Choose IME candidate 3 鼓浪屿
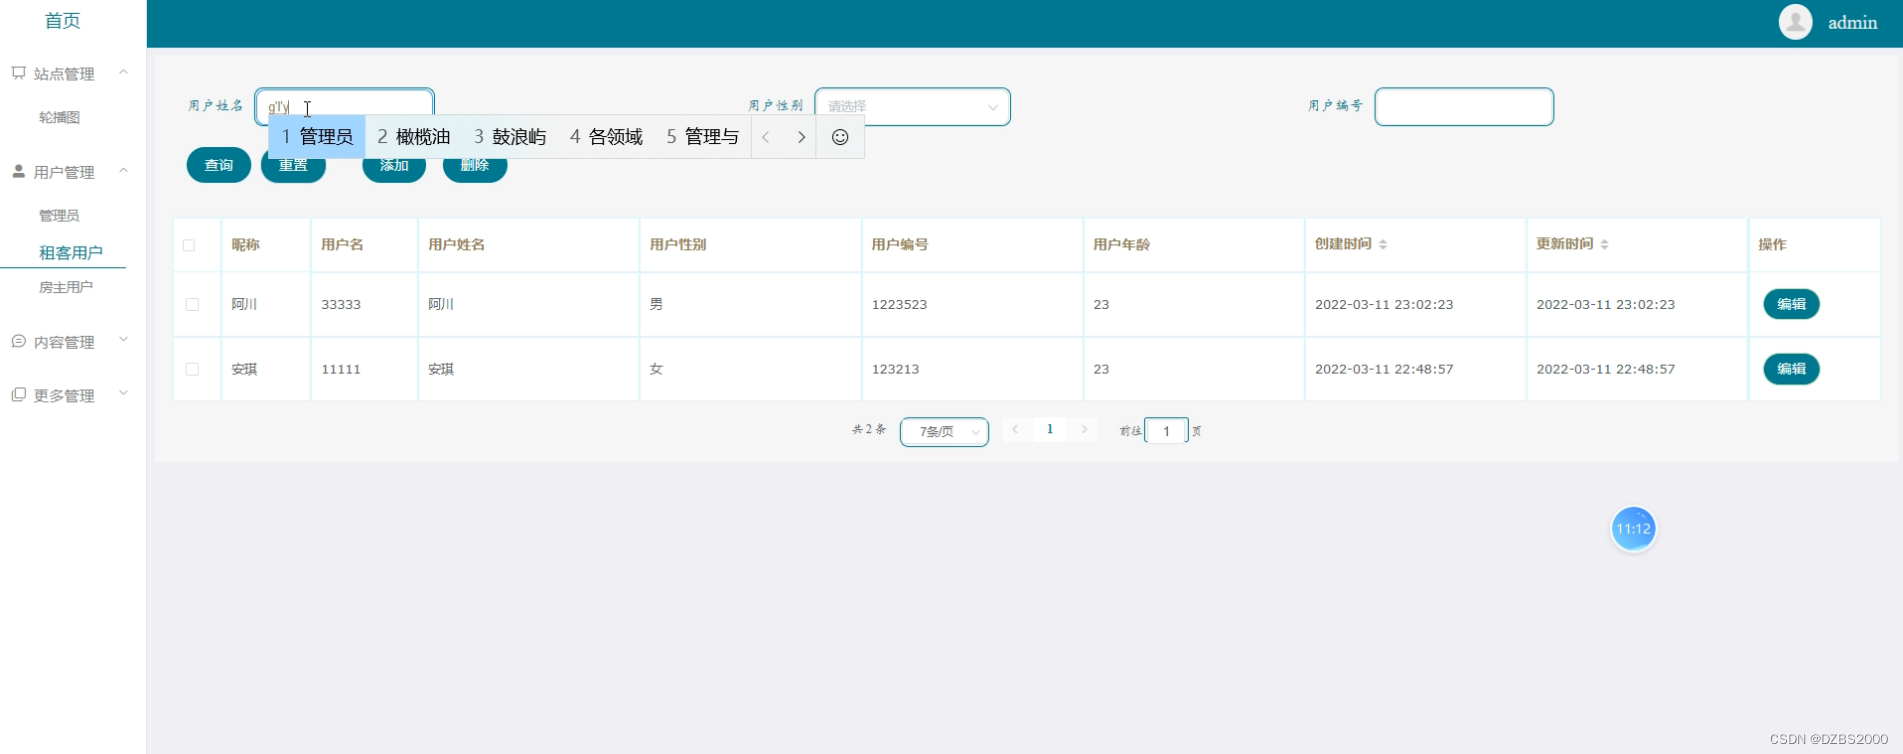Image resolution: width=1903 pixels, height=754 pixels. pyautogui.click(x=510, y=137)
